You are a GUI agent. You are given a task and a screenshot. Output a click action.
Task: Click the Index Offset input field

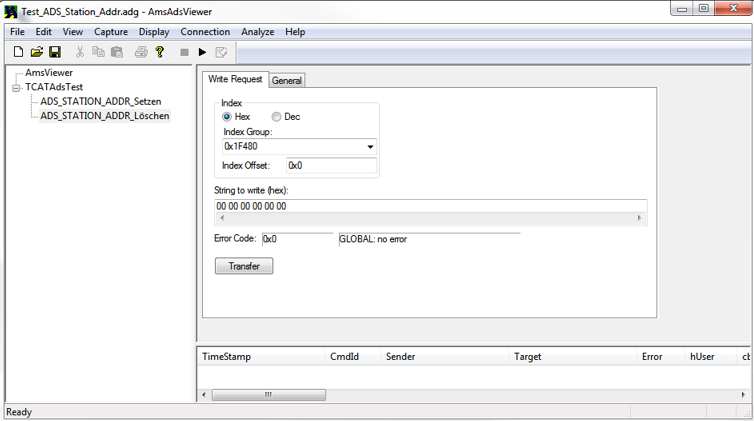331,165
